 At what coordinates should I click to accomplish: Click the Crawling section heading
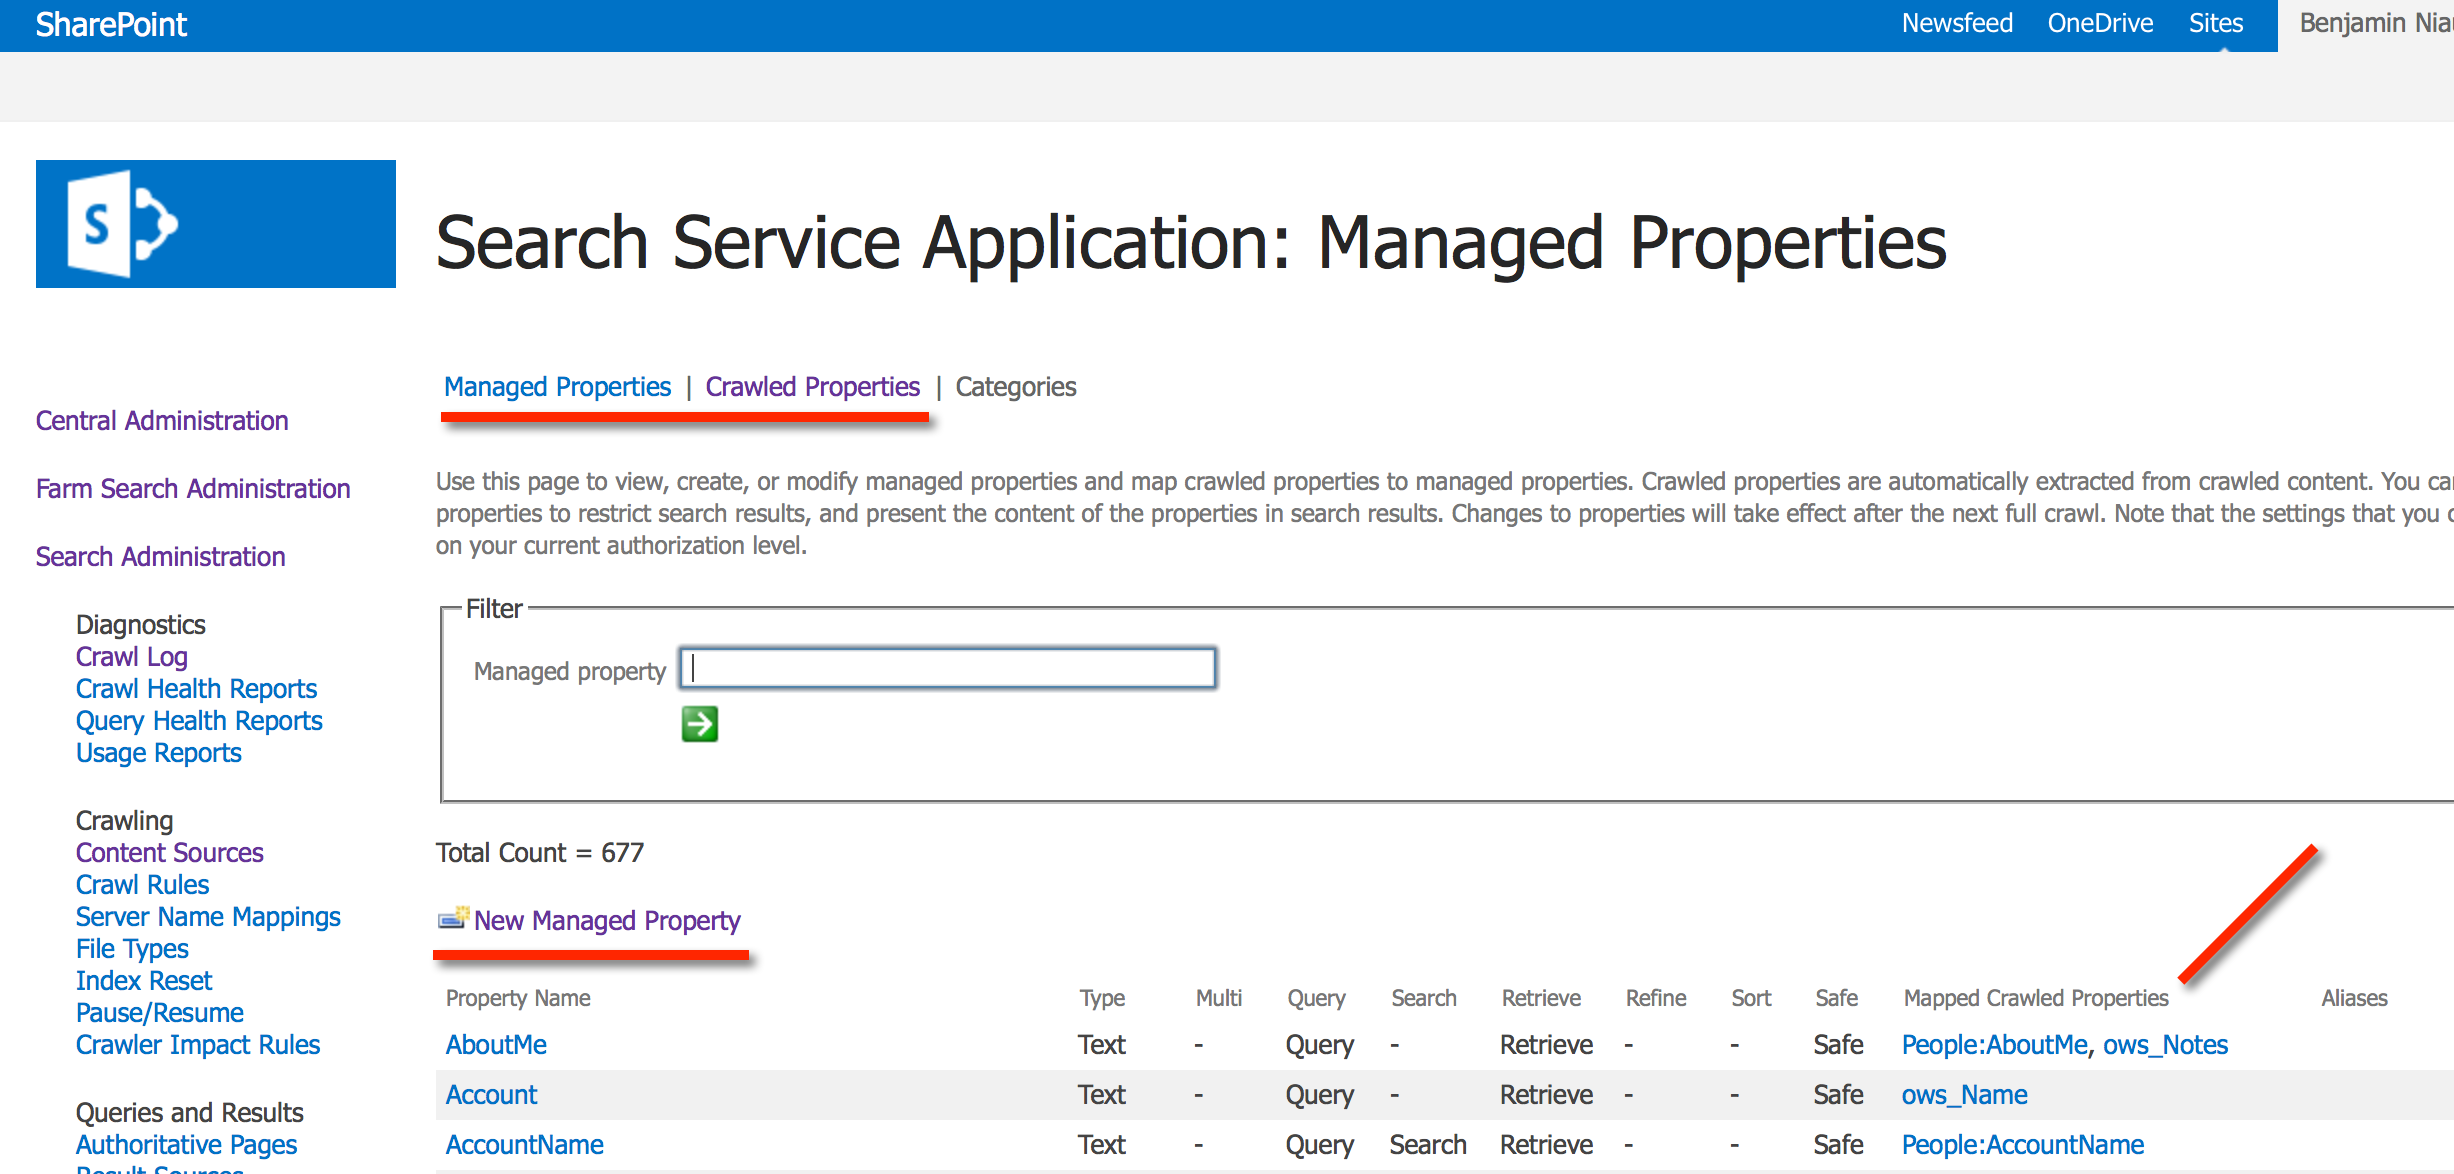(x=124, y=821)
